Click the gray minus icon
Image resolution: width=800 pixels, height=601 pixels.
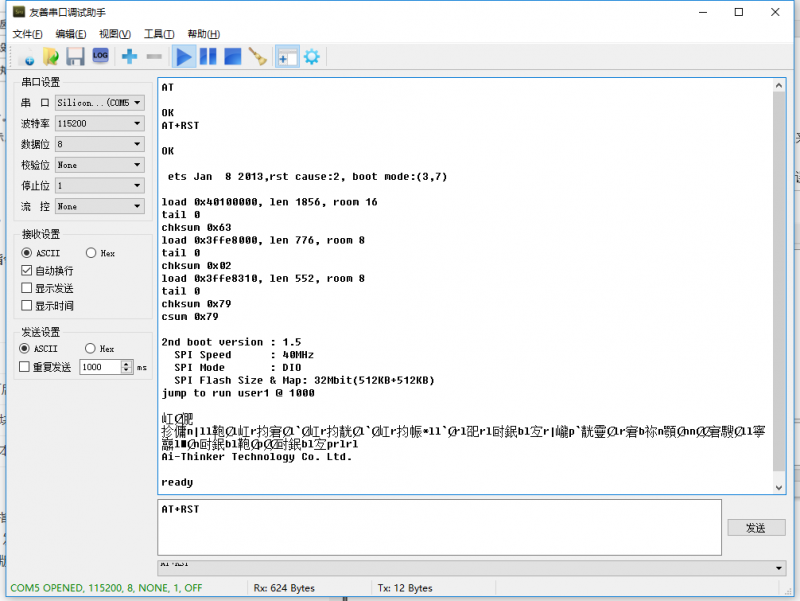(x=154, y=57)
